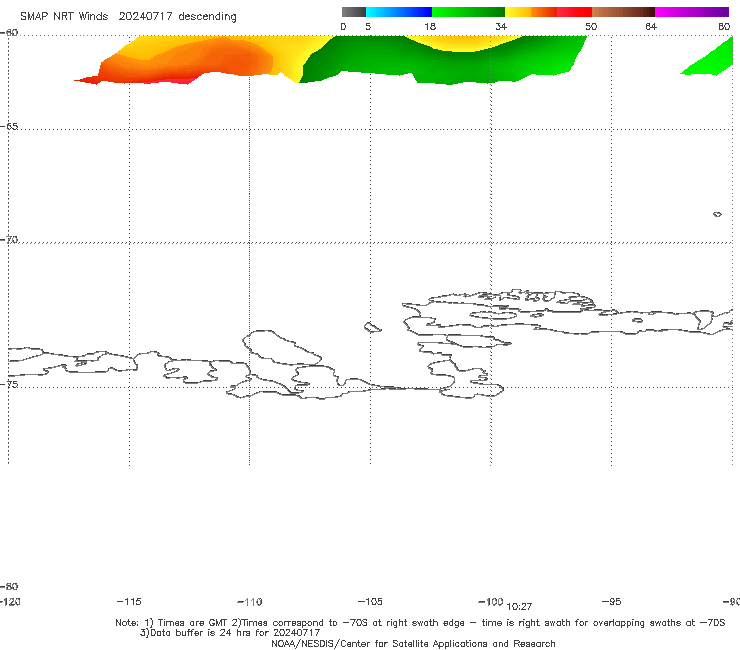Click the longitude label '-120'
This screenshot has height=650, width=740.
tap(10, 602)
